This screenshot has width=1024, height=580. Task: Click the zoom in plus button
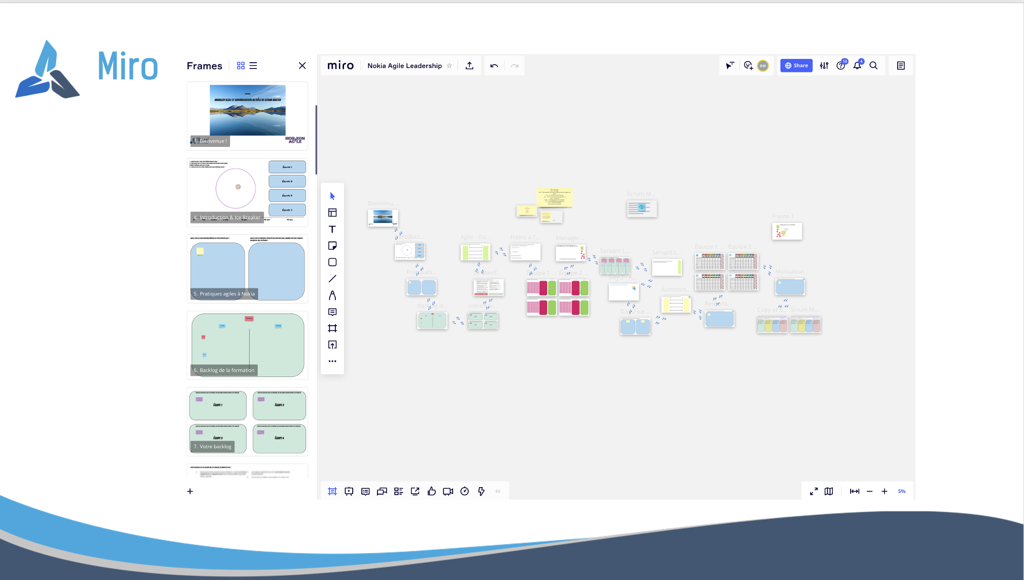884,491
